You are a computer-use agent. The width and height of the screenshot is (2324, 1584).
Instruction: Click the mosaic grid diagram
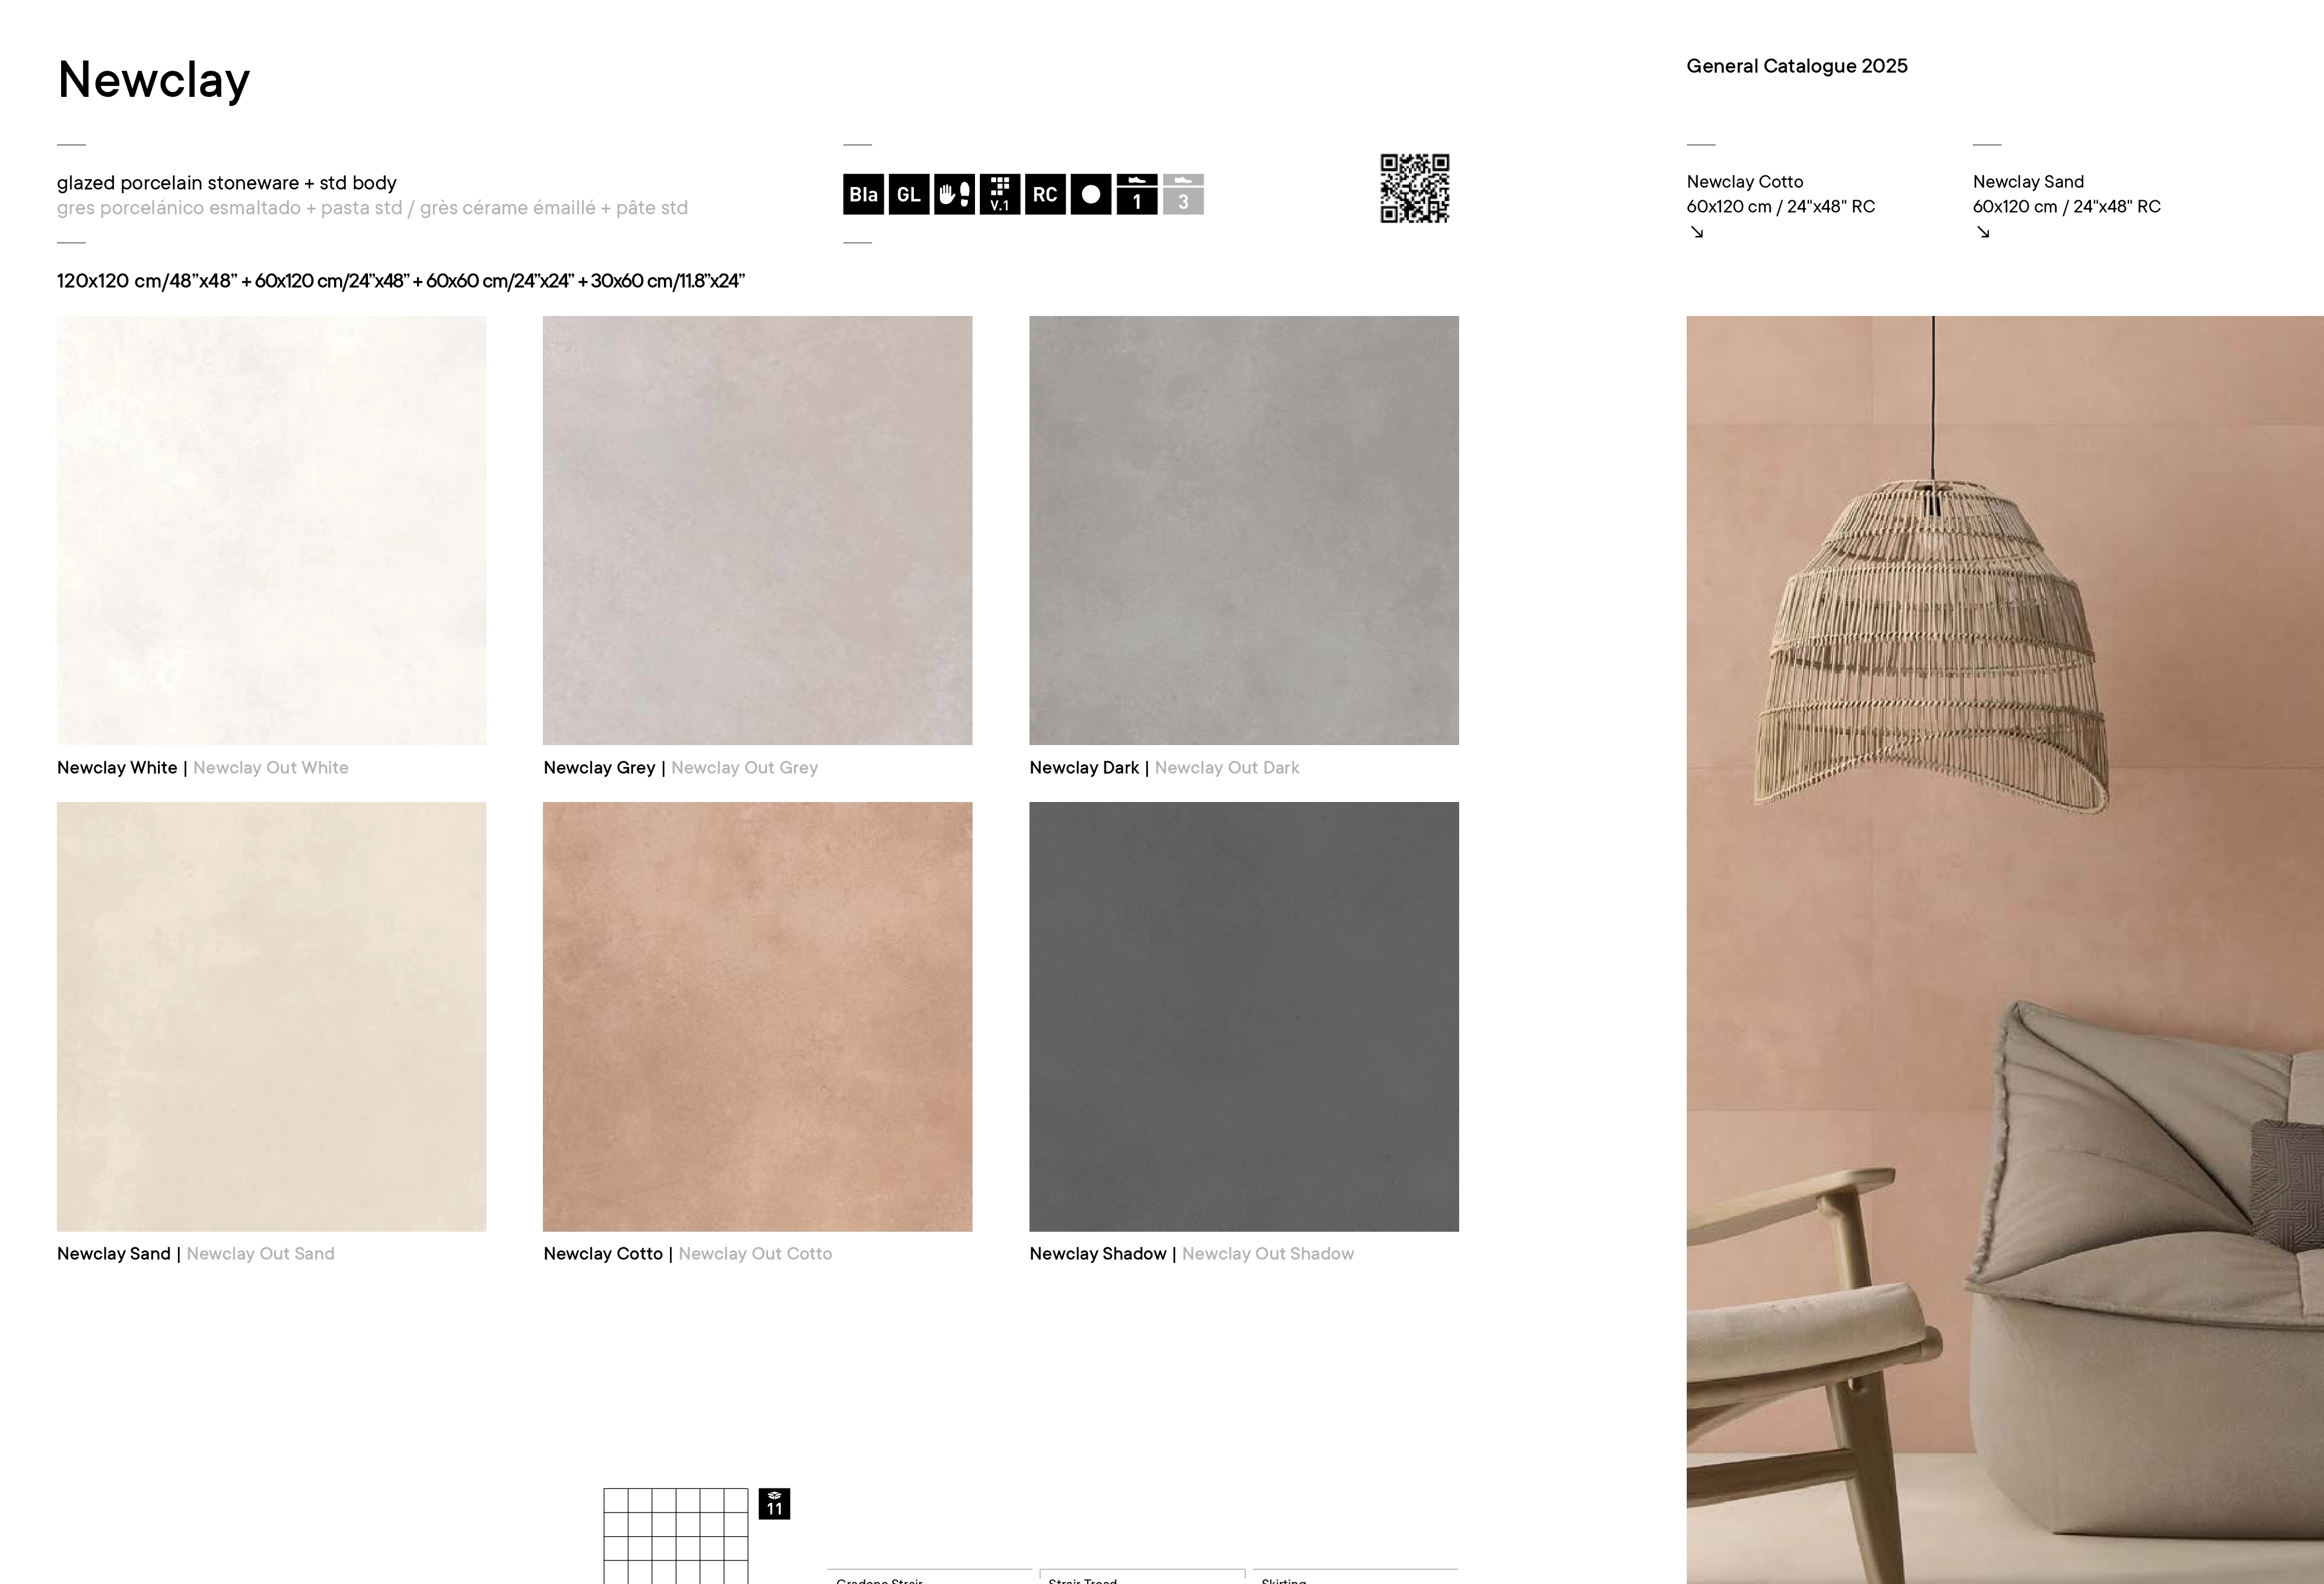[x=676, y=1536]
